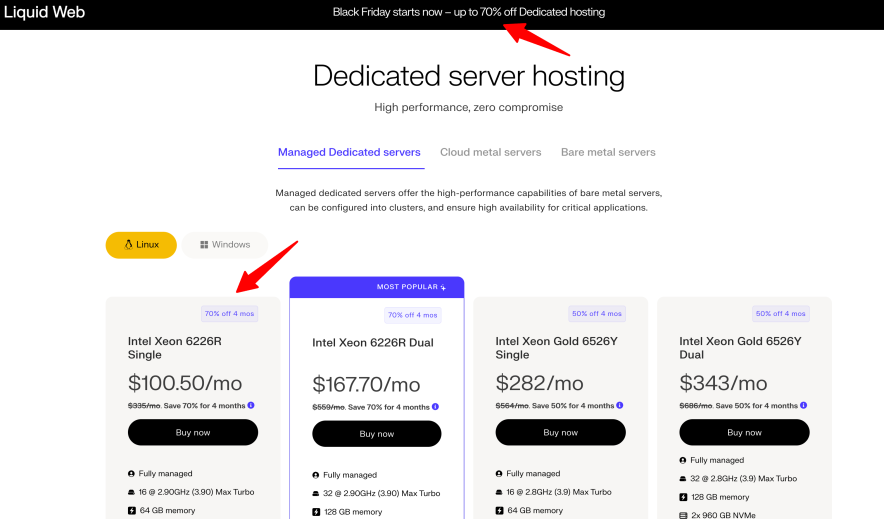Open the Black Friday 70% off banner
Viewport: 884px width, 519px height.
tap(468, 12)
